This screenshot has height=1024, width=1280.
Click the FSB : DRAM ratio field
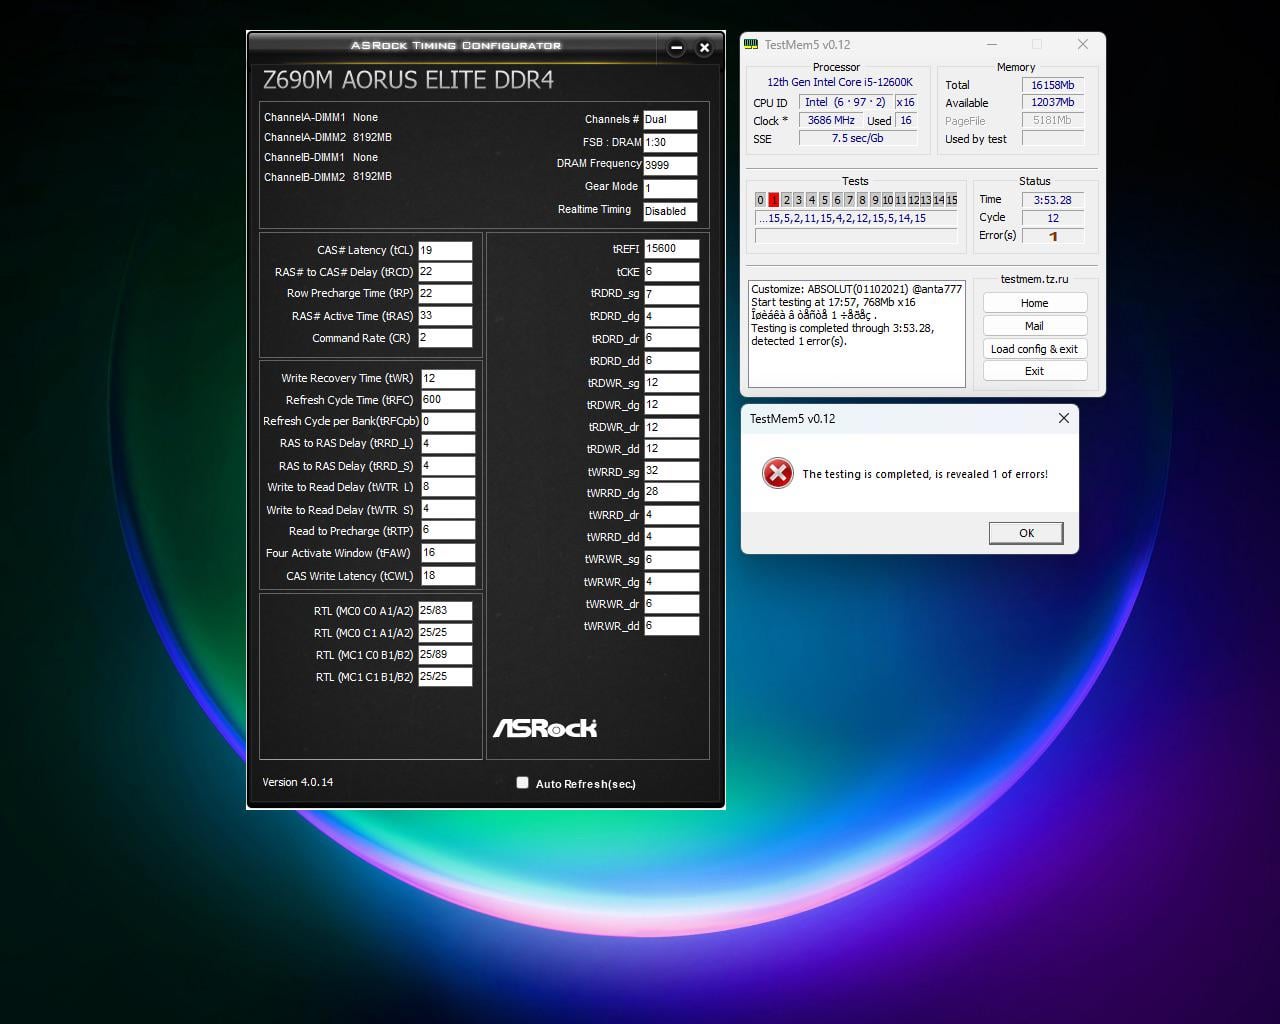coord(670,143)
